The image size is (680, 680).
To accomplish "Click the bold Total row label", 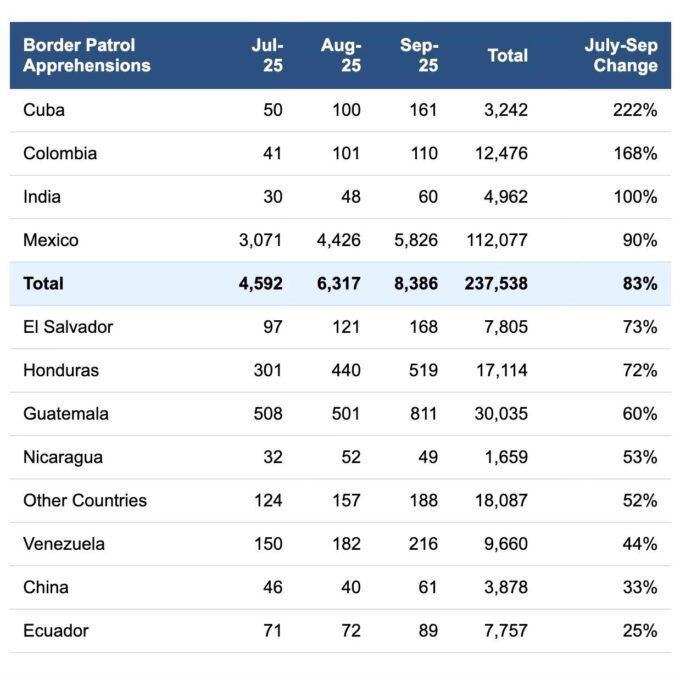I will click(x=43, y=284).
